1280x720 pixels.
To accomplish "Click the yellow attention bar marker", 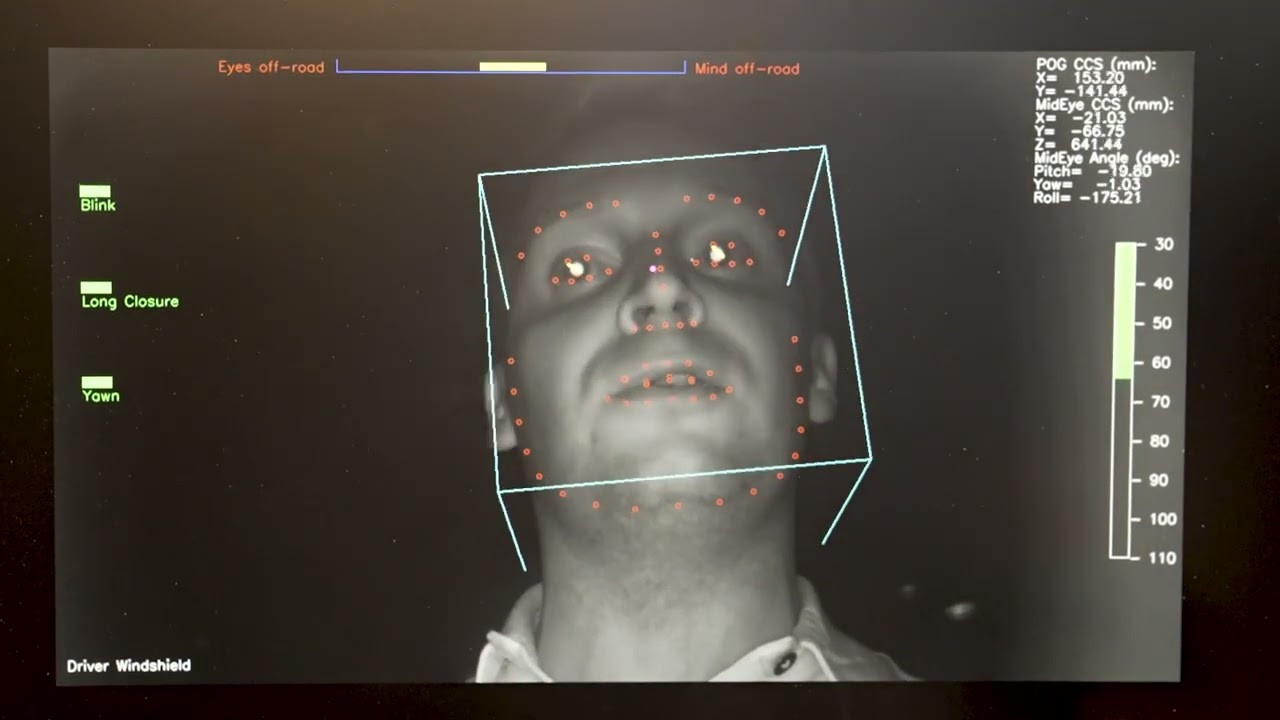I will tap(512, 67).
